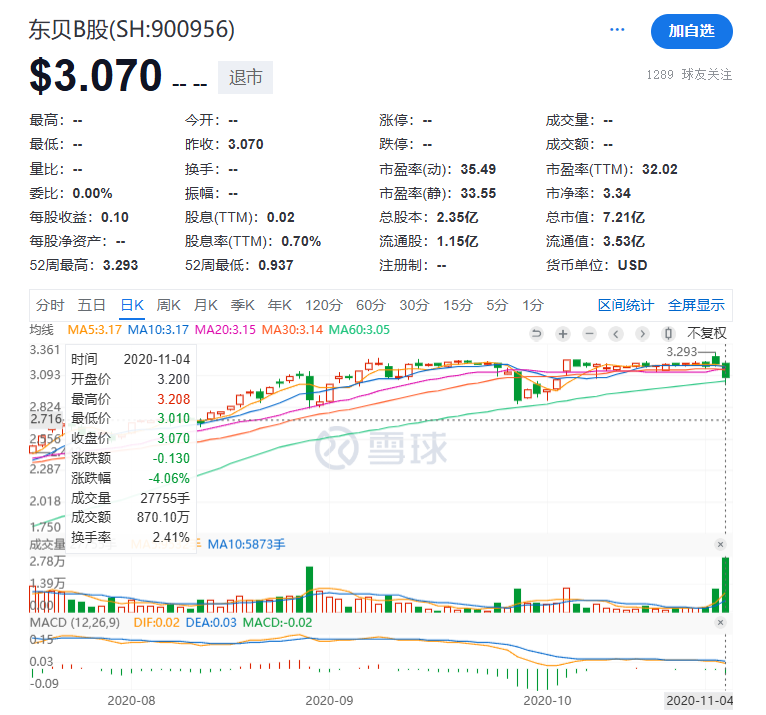Screen dimensions: 766x715
Task: Click the 货币单位 USD value
Action: click(x=633, y=265)
